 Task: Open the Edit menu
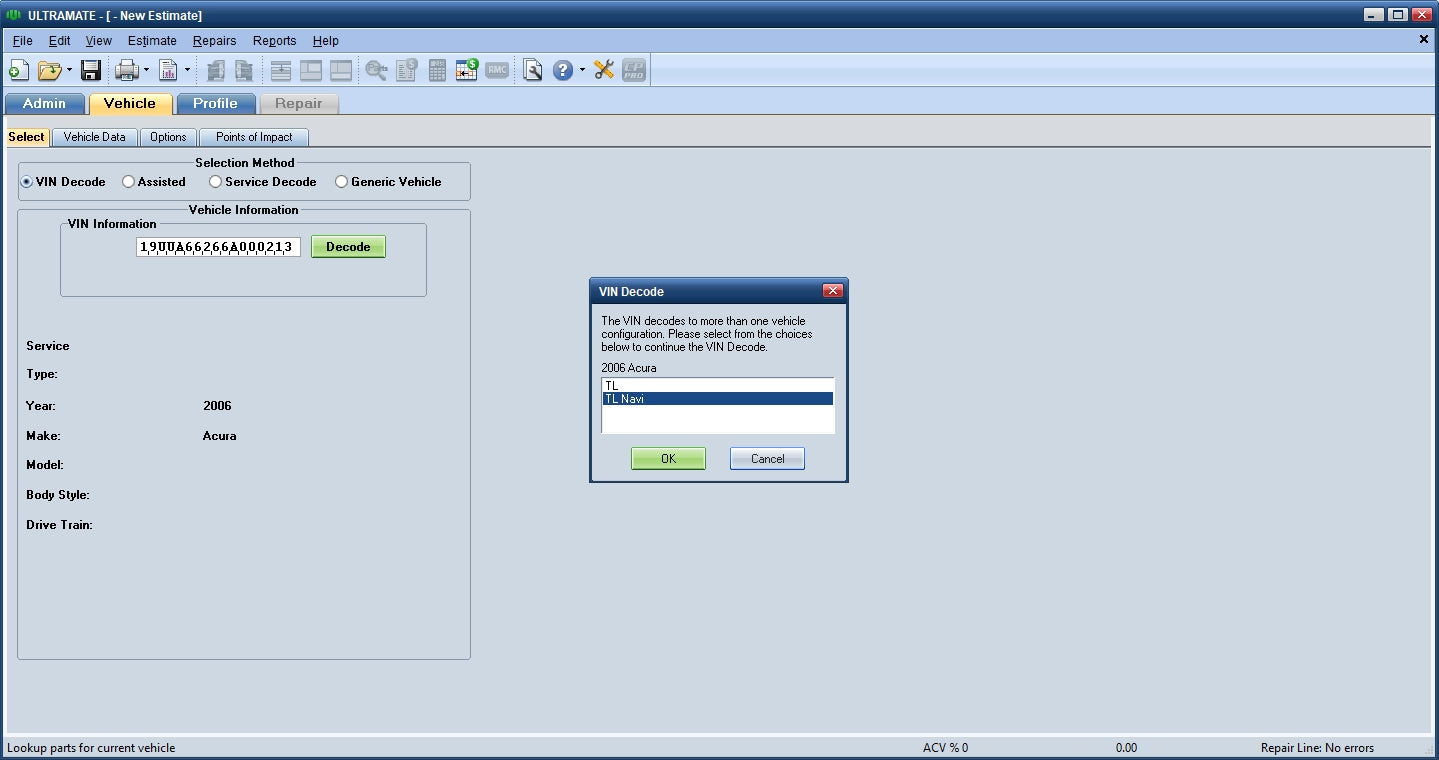click(x=60, y=41)
